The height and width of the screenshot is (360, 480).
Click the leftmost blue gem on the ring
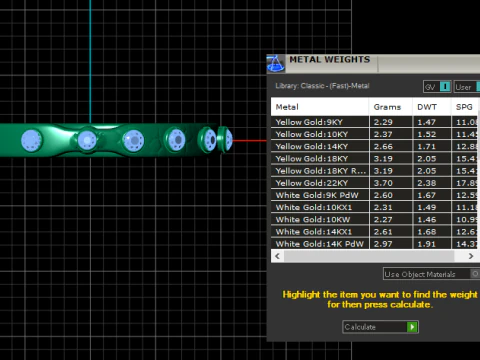(31, 140)
